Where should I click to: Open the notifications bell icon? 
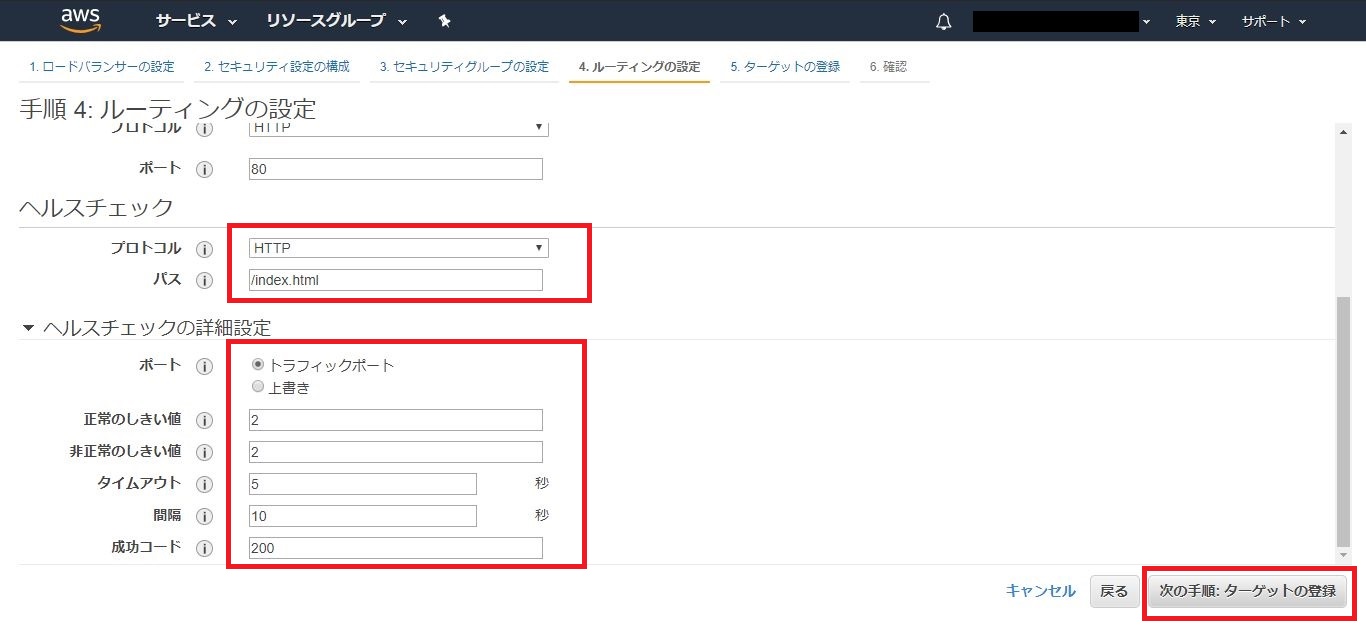943,22
